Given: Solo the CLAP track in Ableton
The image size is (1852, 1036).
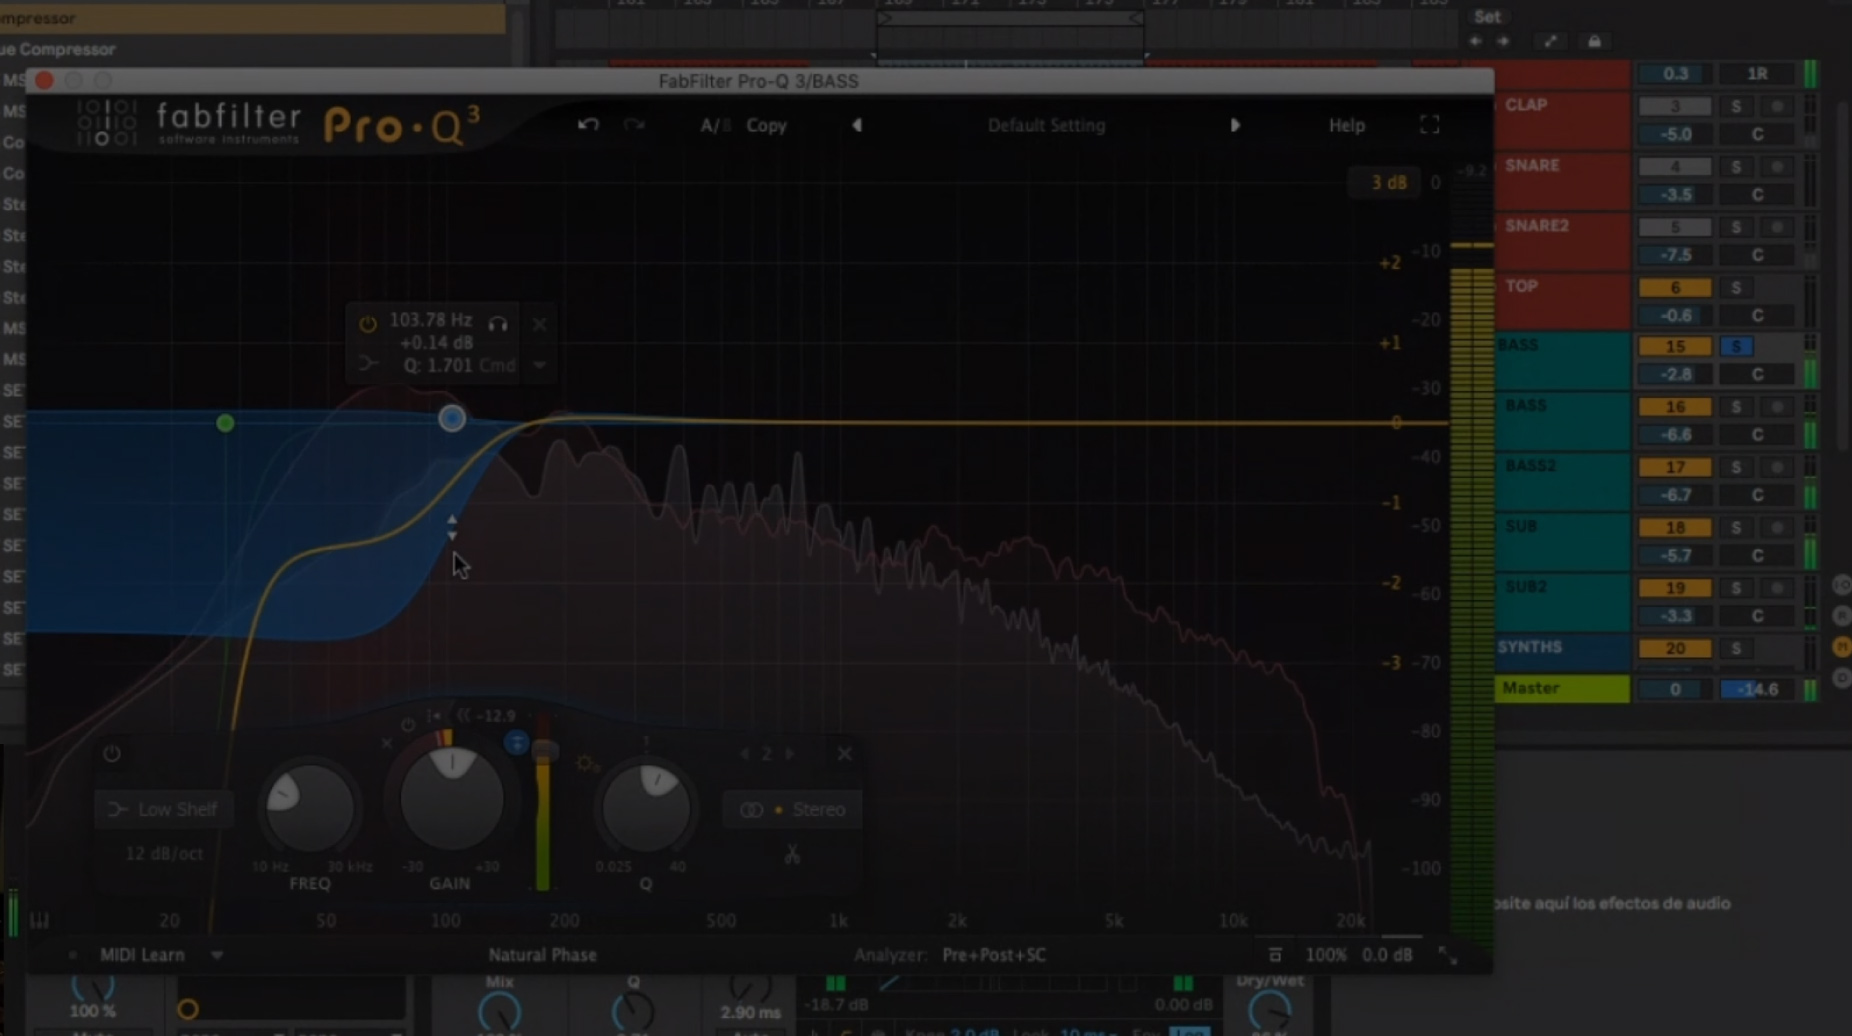Looking at the screenshot, I should click(1736, 106).
